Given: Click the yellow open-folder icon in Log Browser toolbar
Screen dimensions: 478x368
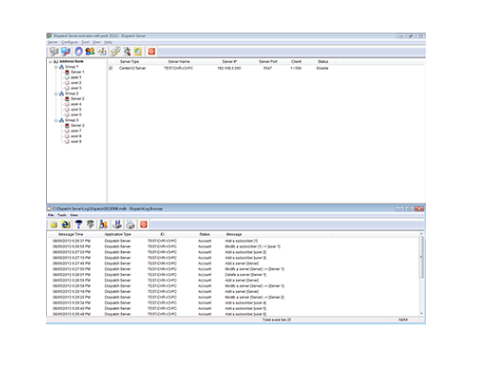Looking at the screenshot, I should click(x=54, y=225).
